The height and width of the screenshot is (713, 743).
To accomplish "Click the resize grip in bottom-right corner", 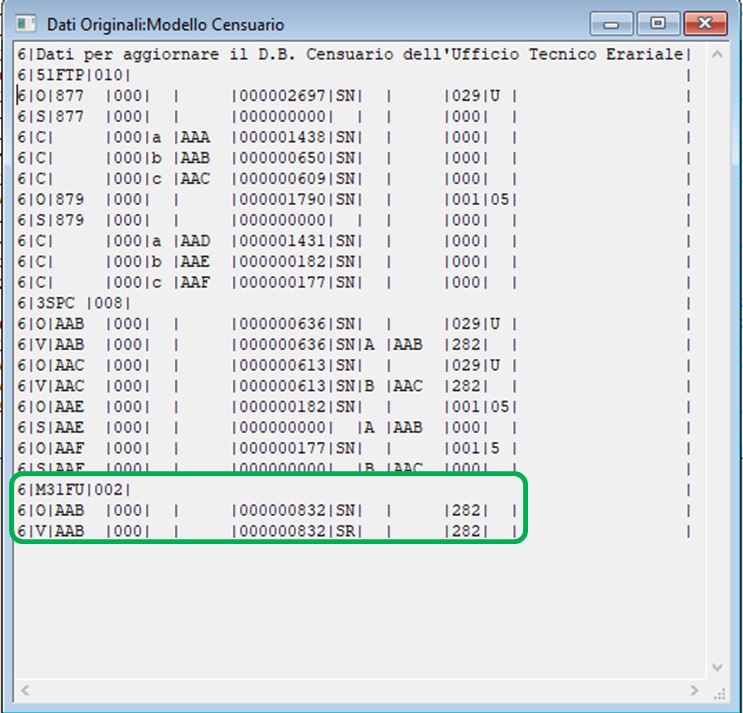I will pos(718,691).
